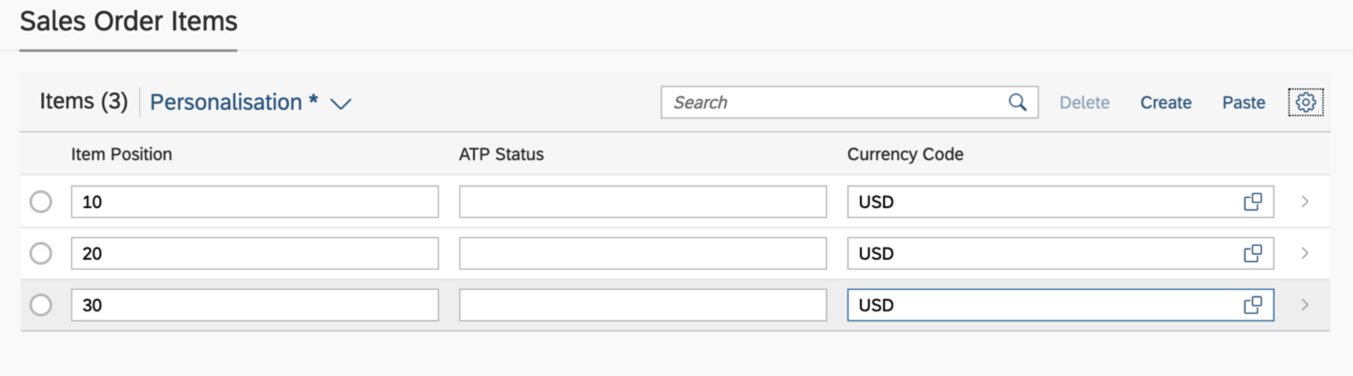Select the radio button for item 30
This screenshot has height=376, width=1353.
pos(41,305)
